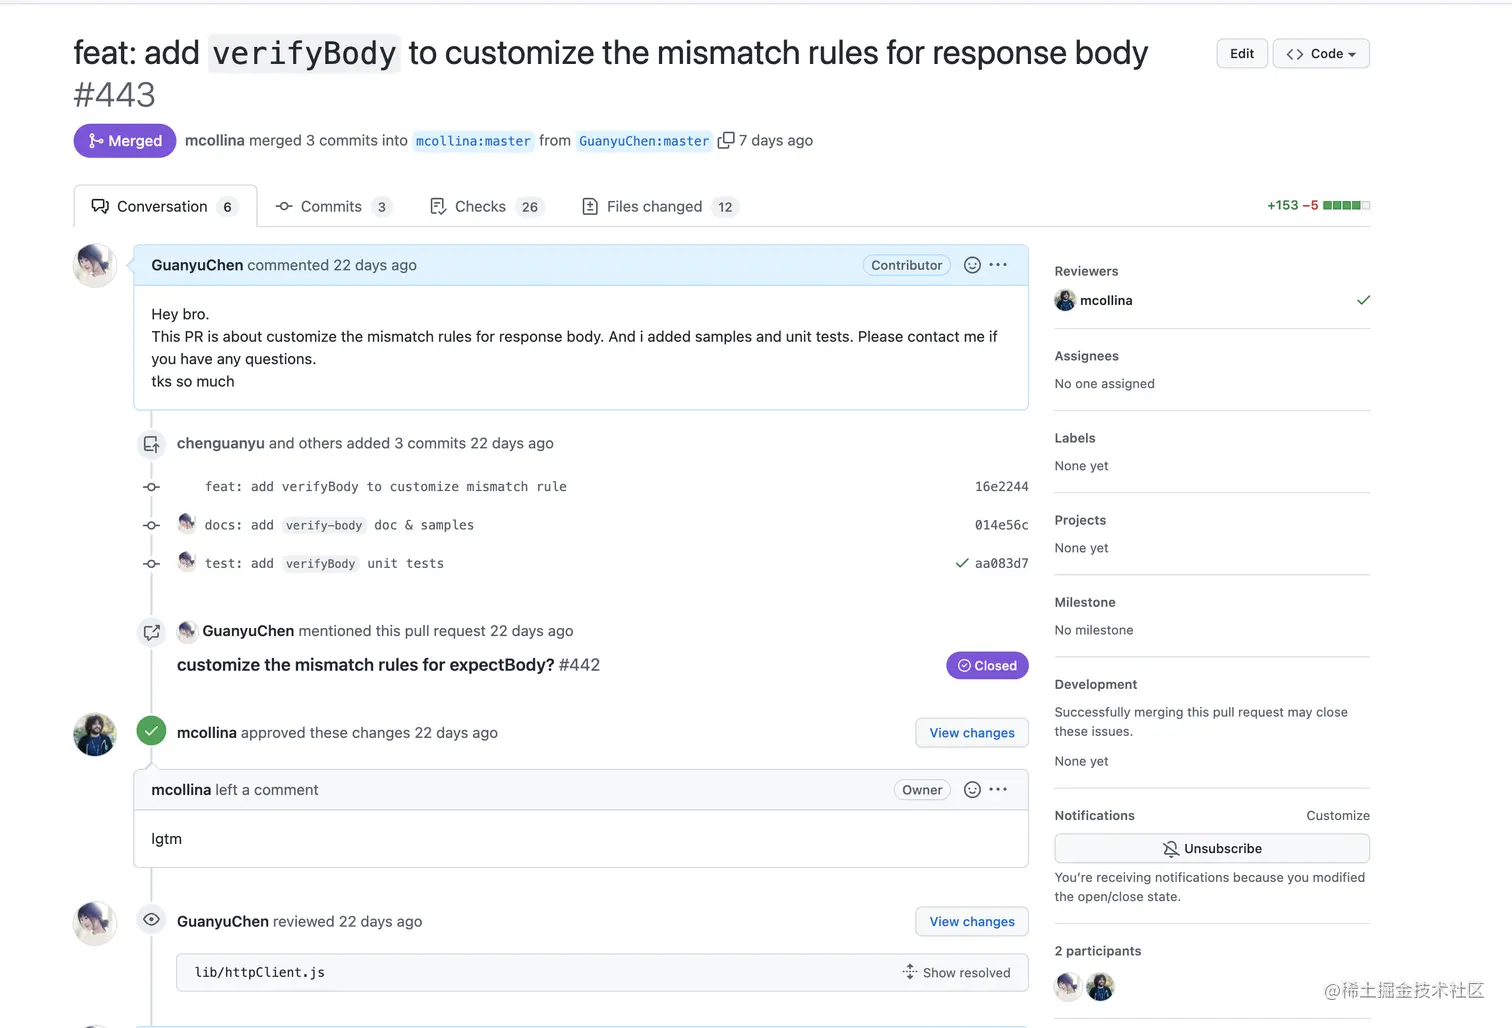Open the mcollina:master base branch link

(473, 141)
